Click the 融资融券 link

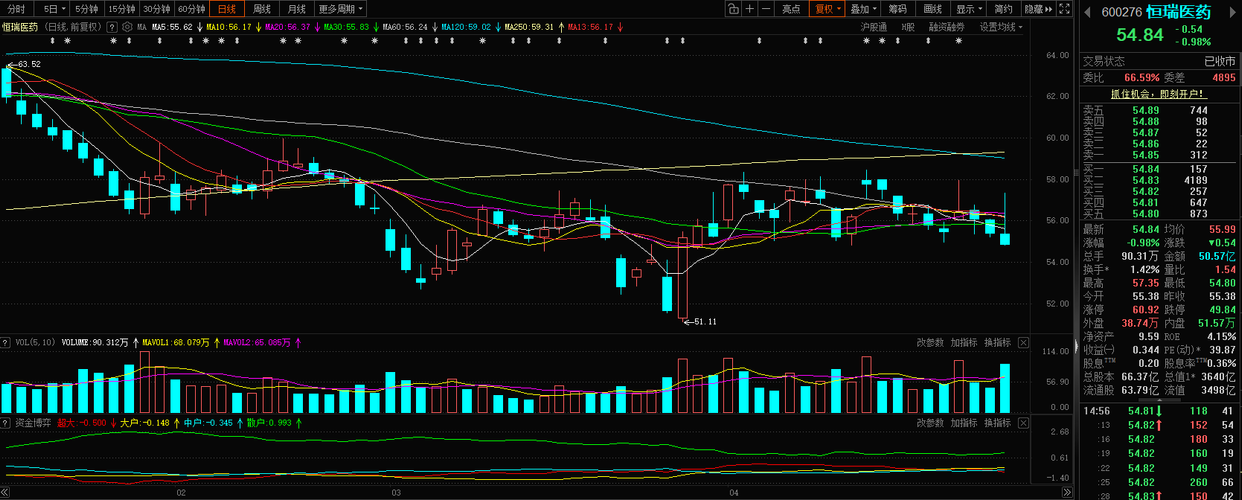(x=946, y=27)
